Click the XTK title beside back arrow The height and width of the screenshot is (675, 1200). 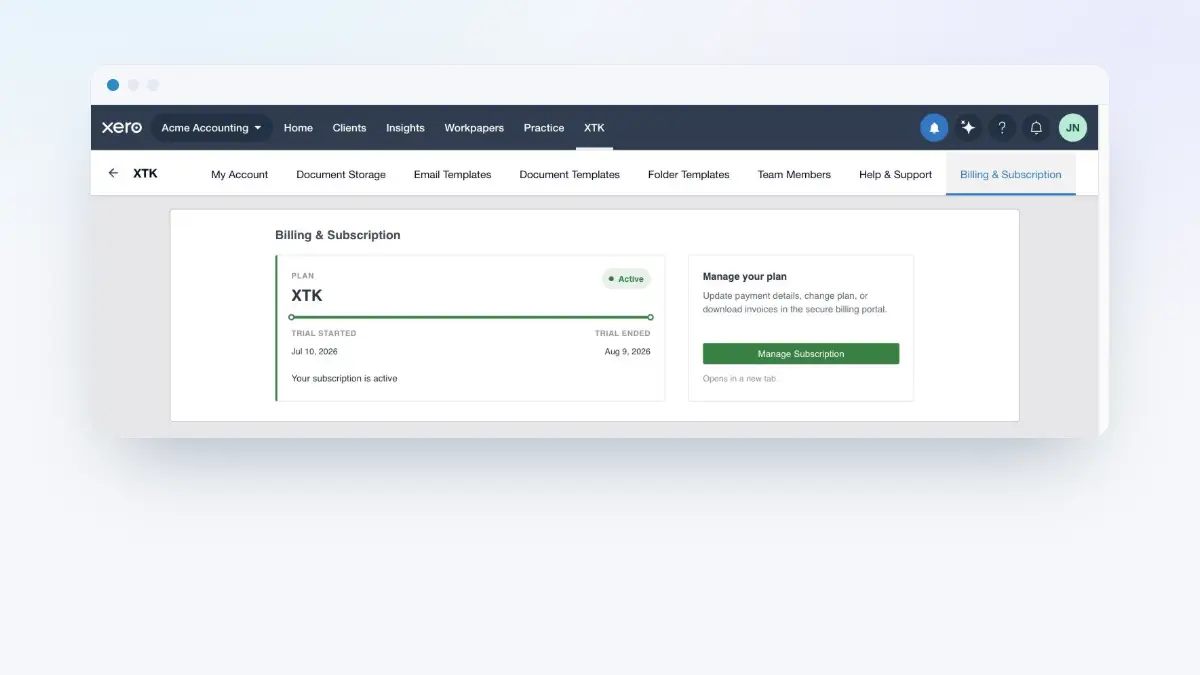(145, 173)
